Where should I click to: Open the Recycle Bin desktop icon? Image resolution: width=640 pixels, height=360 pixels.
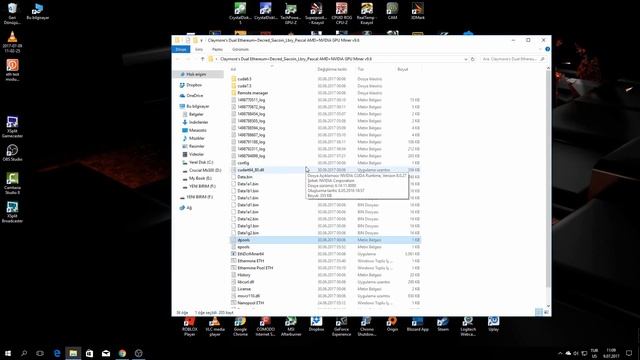(12, 13)
